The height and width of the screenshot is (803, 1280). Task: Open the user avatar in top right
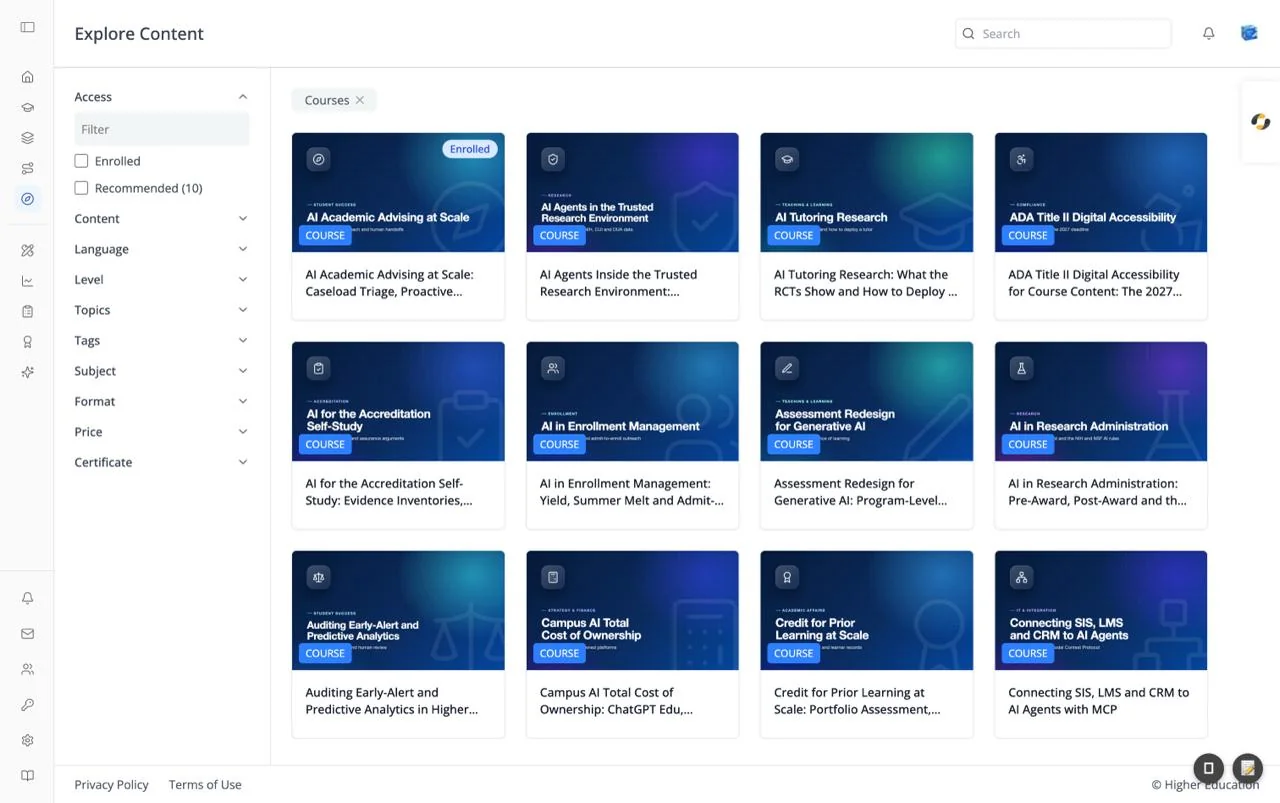(x=1249, y=33)
